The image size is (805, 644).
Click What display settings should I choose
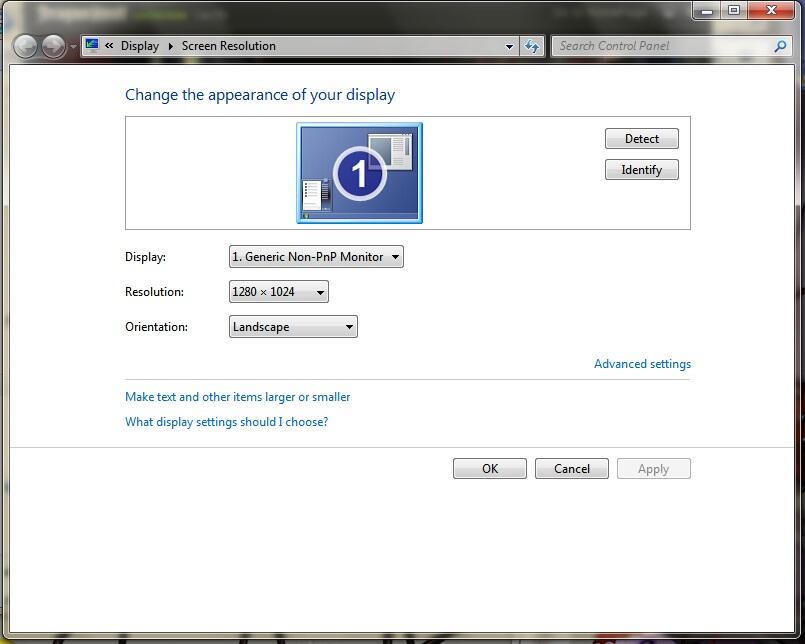click(x=226, y=422)
